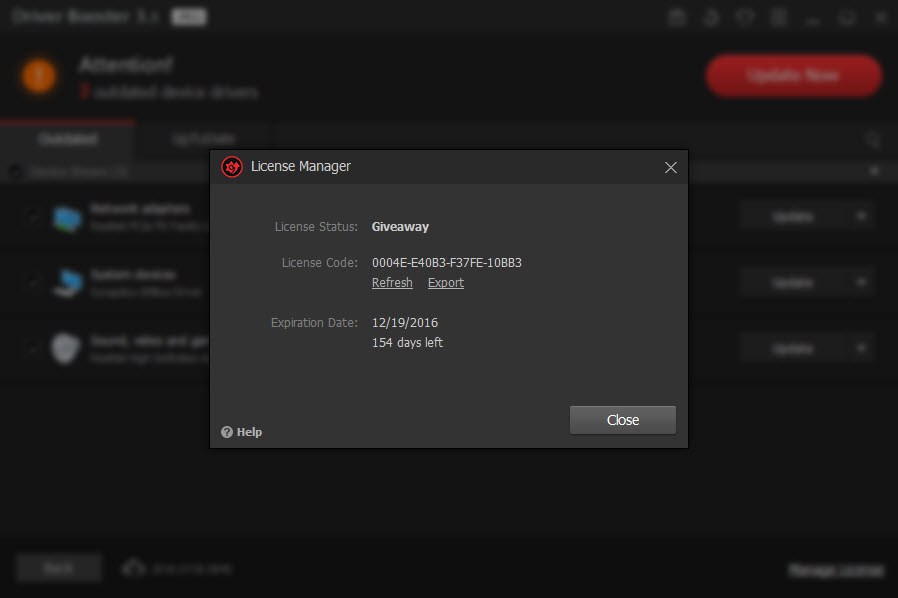This screenshot has height=598, width=898.
Task: Update the System devices driver
Action: (793, 282)
